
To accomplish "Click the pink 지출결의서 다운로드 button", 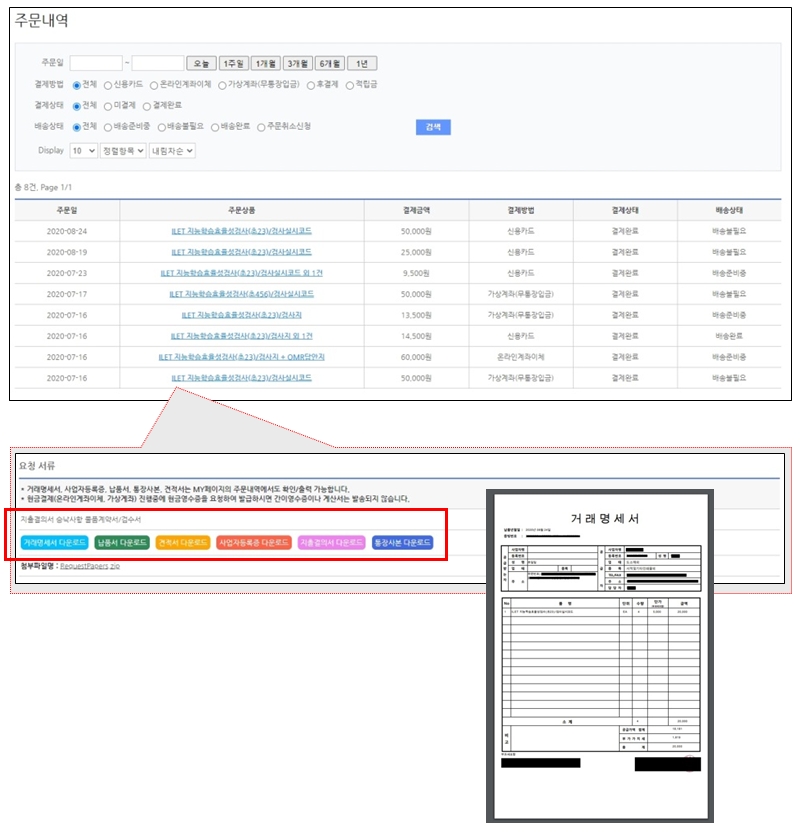I will 331,542.
